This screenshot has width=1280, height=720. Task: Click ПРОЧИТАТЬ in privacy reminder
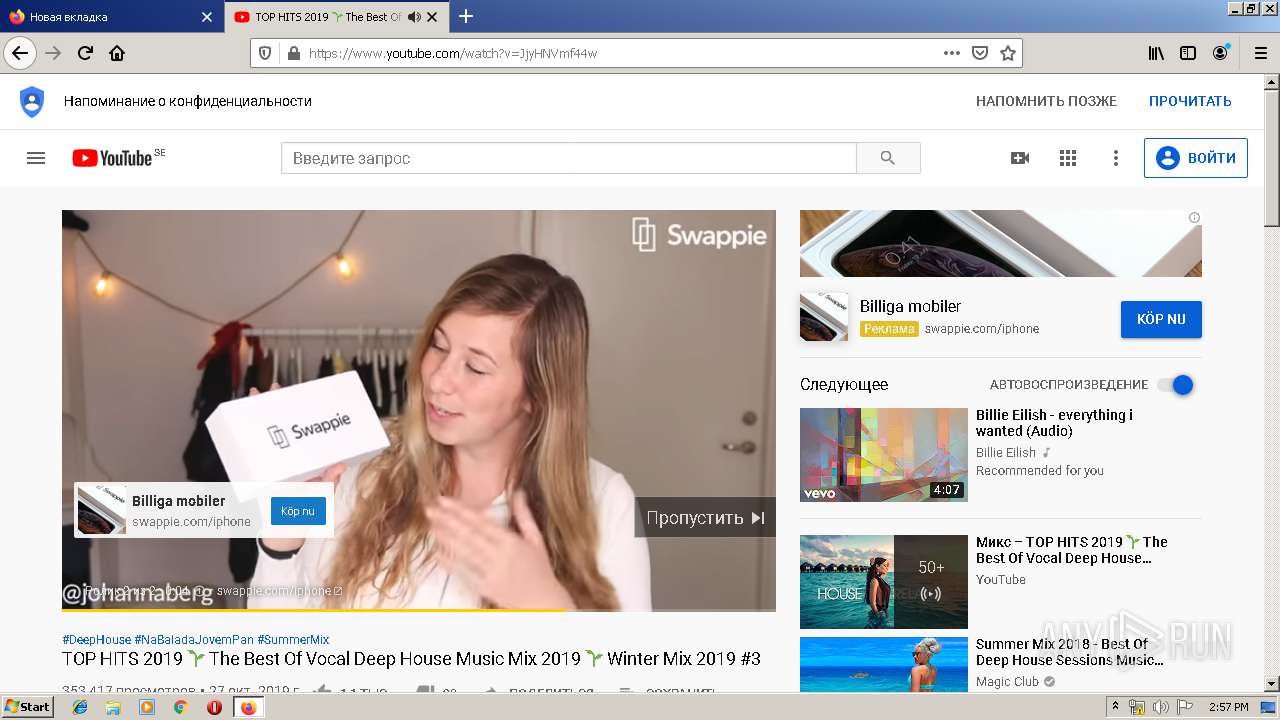pos(1190,101)
